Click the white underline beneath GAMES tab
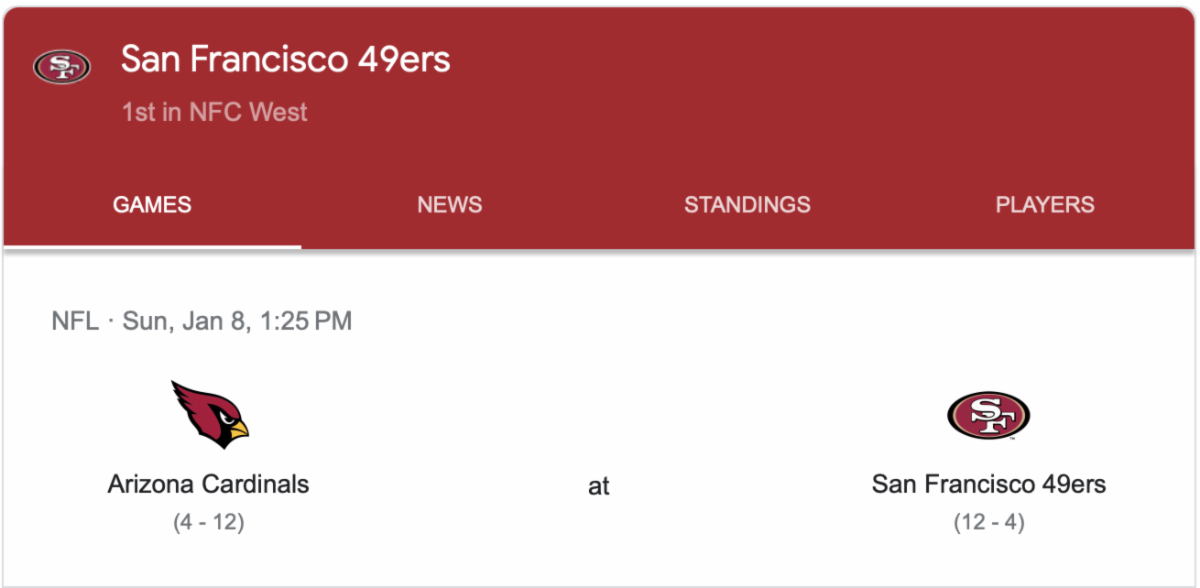 (x=152, y=245)
